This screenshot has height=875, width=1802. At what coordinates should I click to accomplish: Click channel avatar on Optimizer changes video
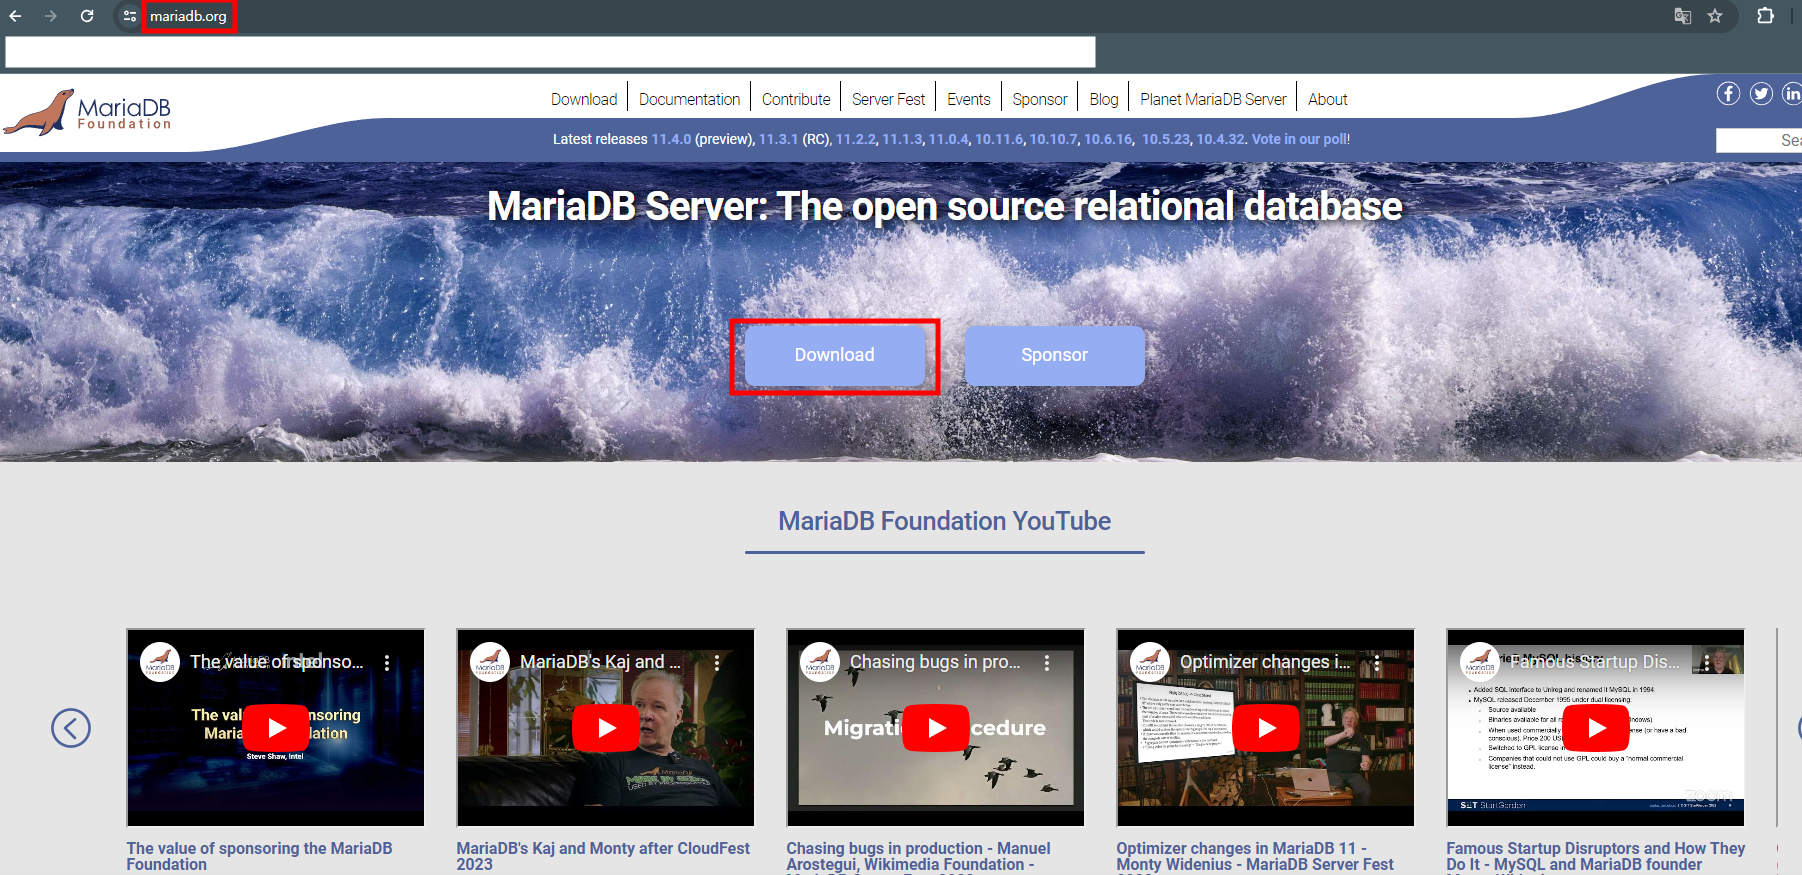point(1150,662)
